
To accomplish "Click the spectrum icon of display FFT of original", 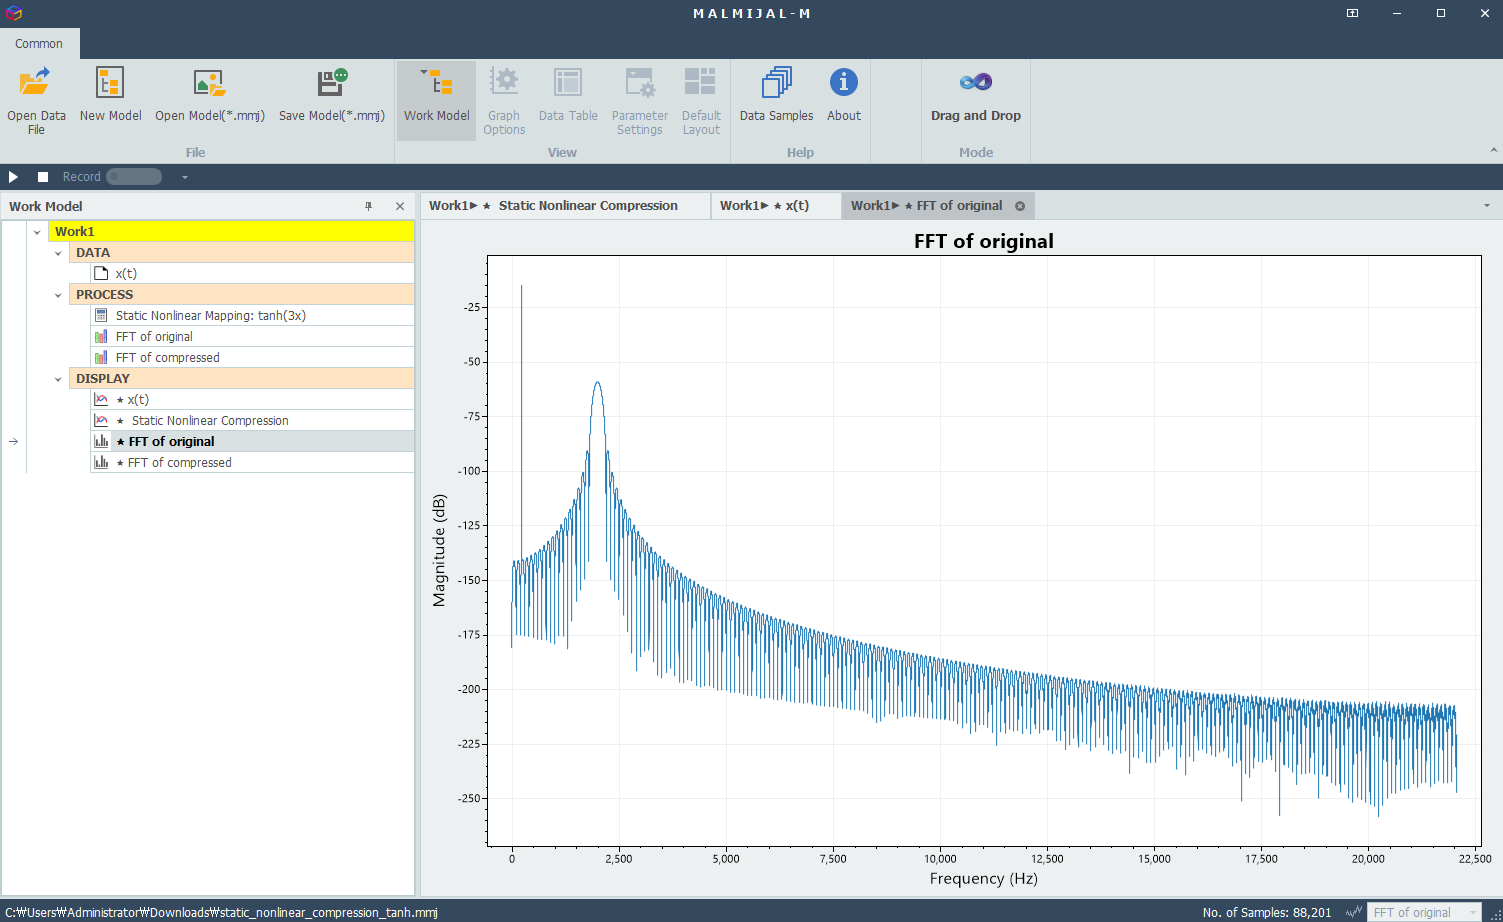I will [x=101, y=441].
